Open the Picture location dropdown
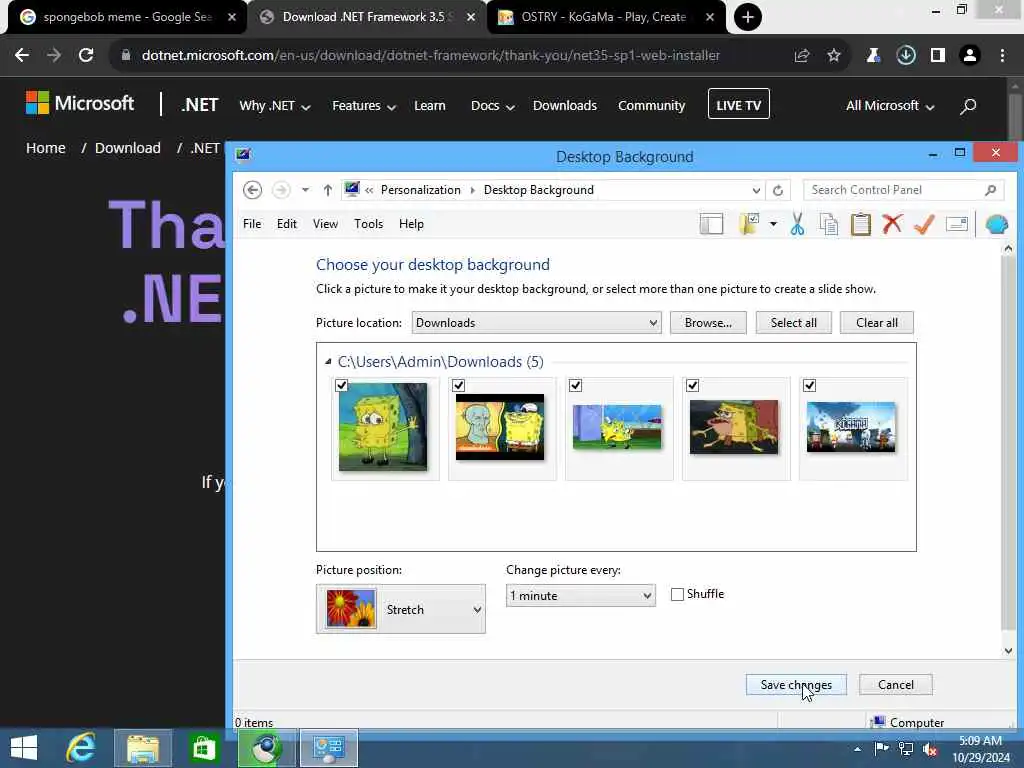This screenshot has height=768, width=1024. click(x=536, y=323)
